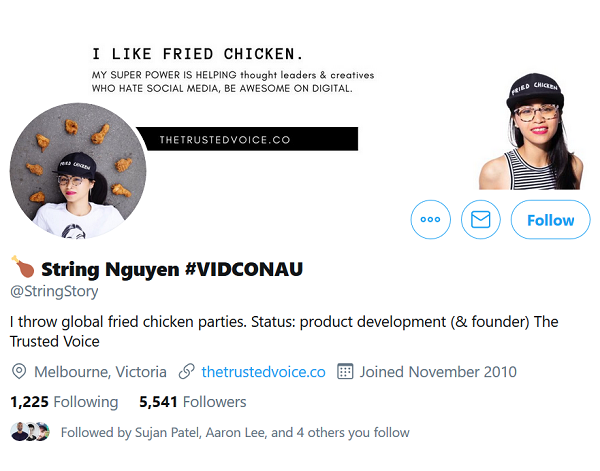Click the chicken drumstick emoji by name
600x471 pixels.
(22, 267)
